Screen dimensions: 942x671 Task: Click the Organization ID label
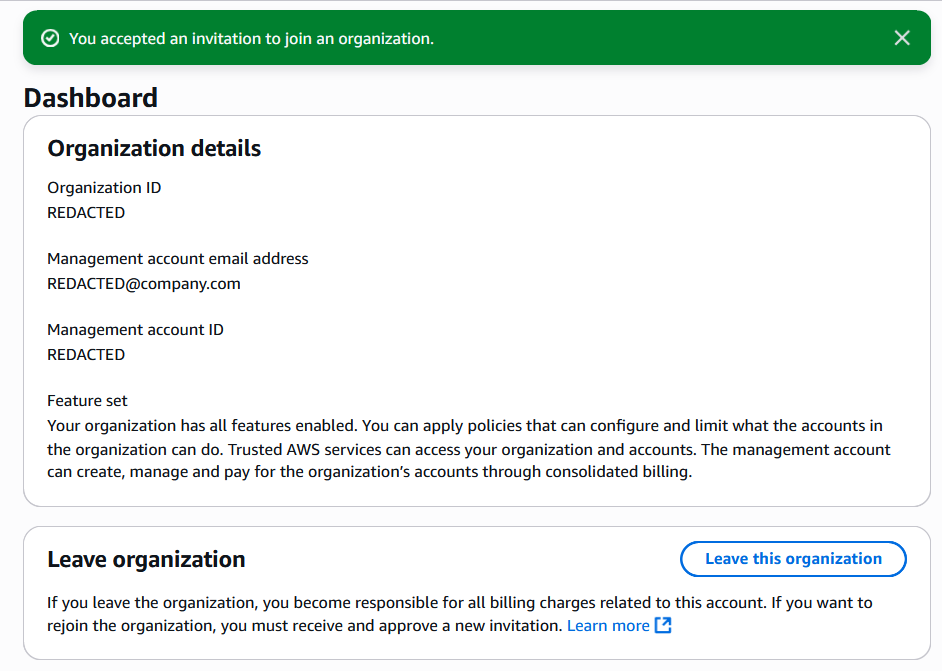(105, 188)
